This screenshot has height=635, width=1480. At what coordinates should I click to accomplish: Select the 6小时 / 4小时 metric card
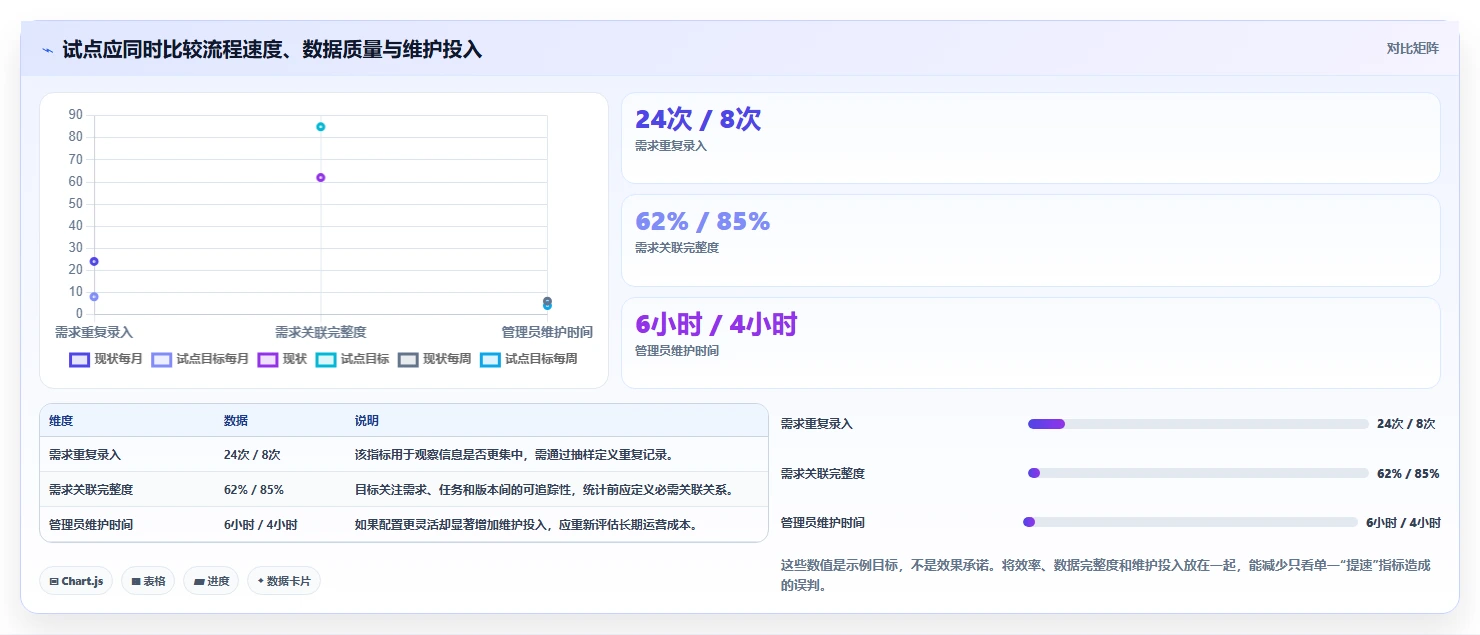pos(1031,342)
